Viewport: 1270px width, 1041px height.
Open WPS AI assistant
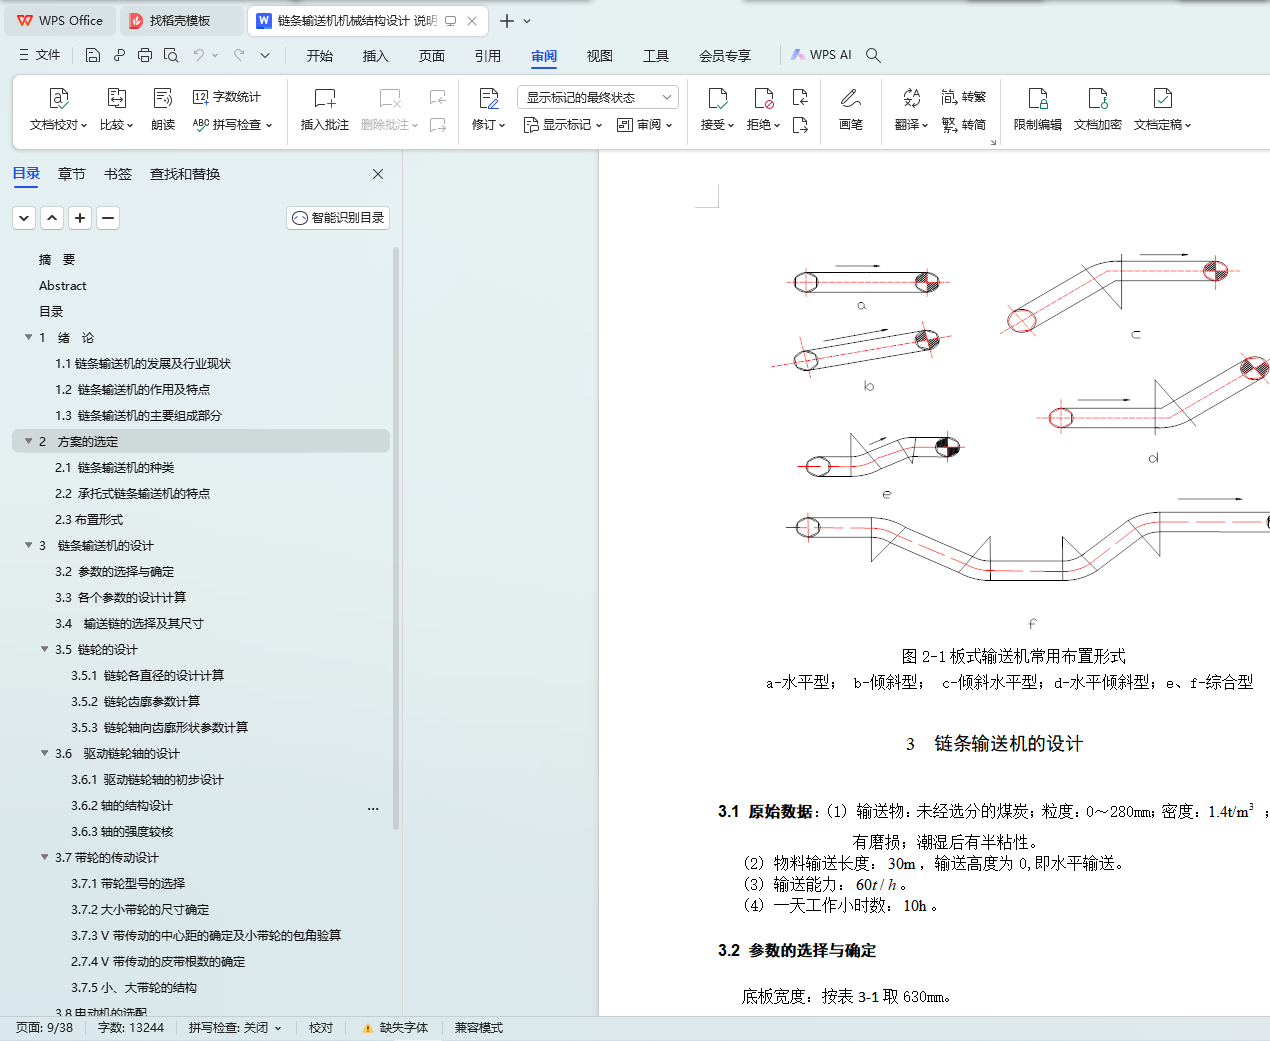(821, 55)
